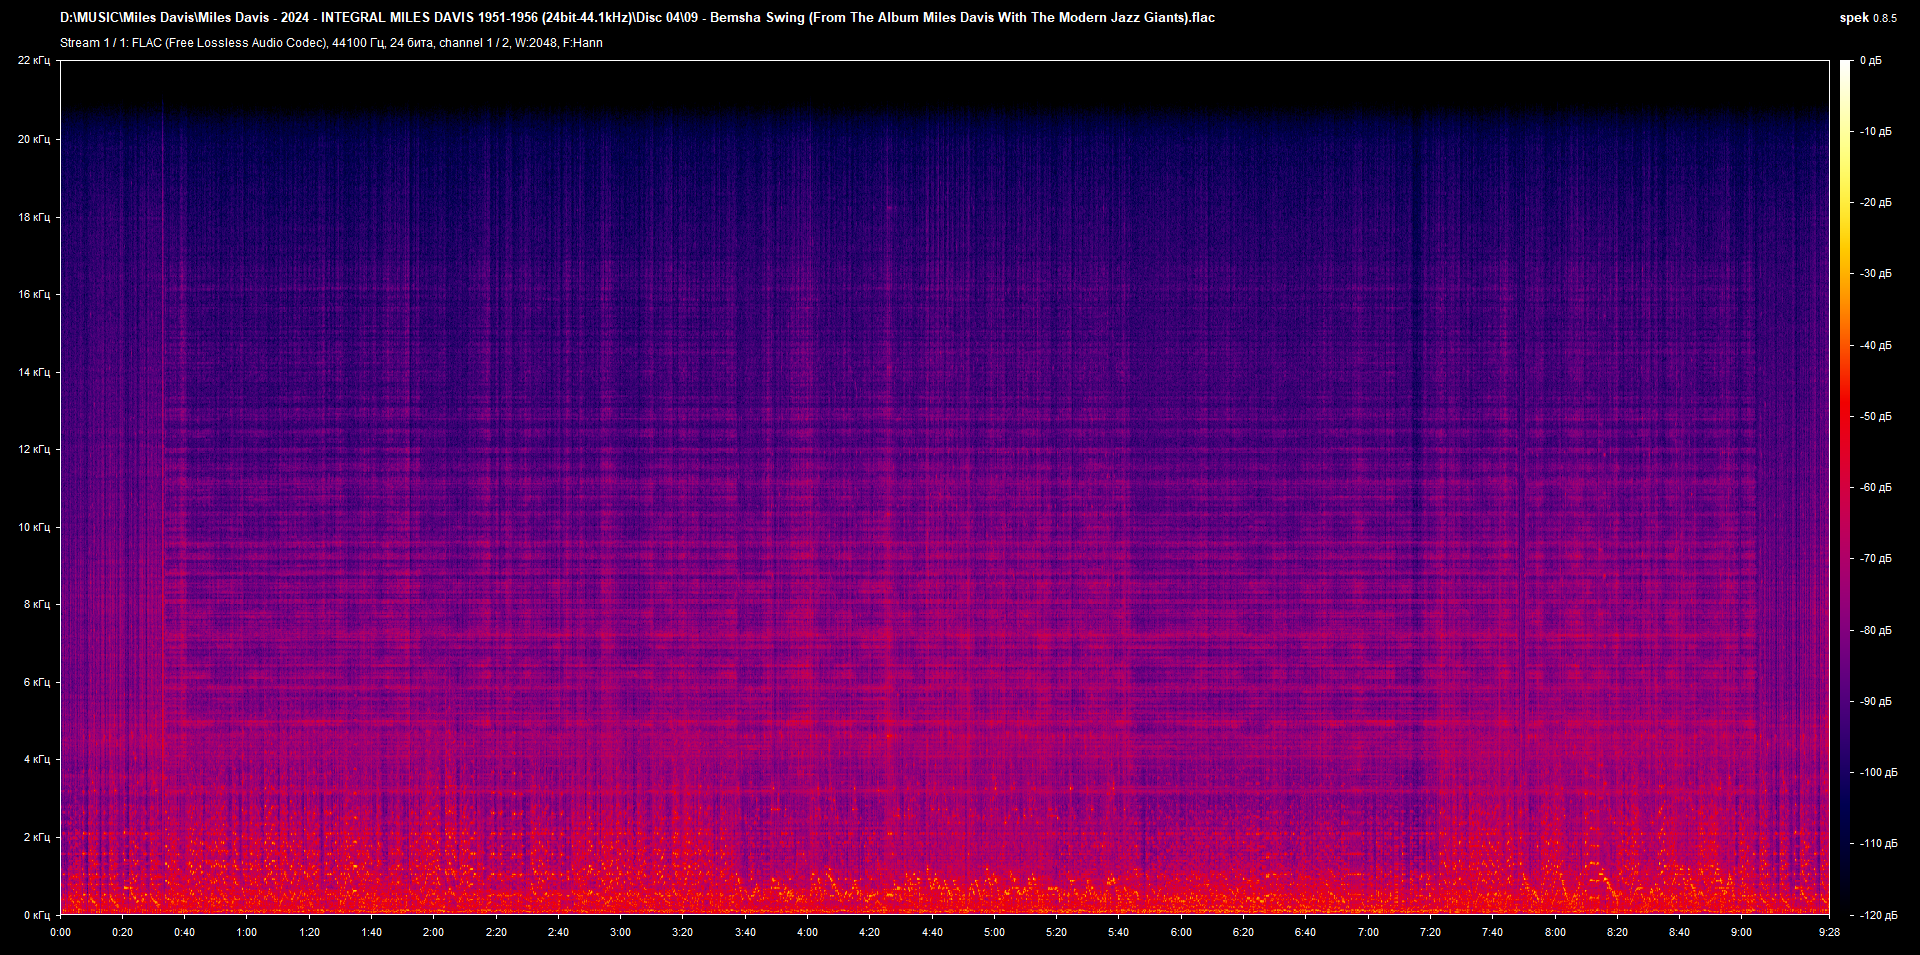Click the '16 кГц' frequency axis label
Viewport: 1920px width, 955px height.
pos(34,294)
